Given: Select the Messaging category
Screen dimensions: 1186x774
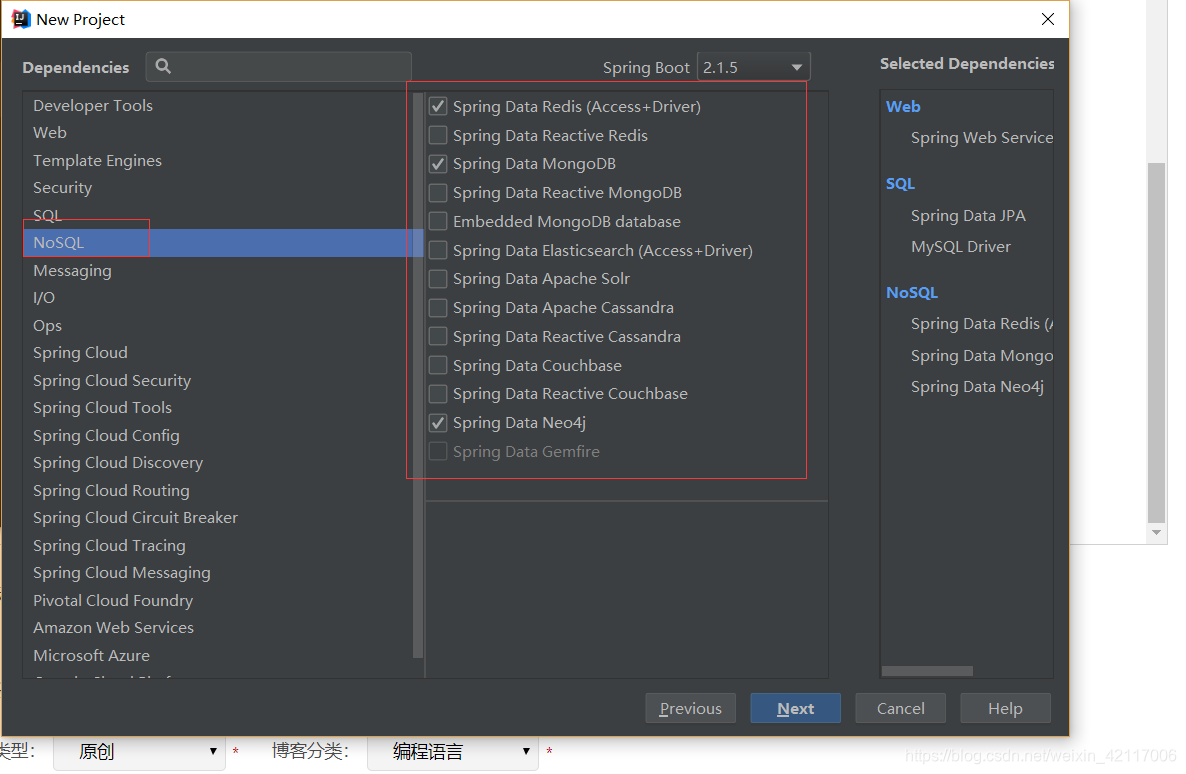Looking at the screenshot, I should click(73, 270).
